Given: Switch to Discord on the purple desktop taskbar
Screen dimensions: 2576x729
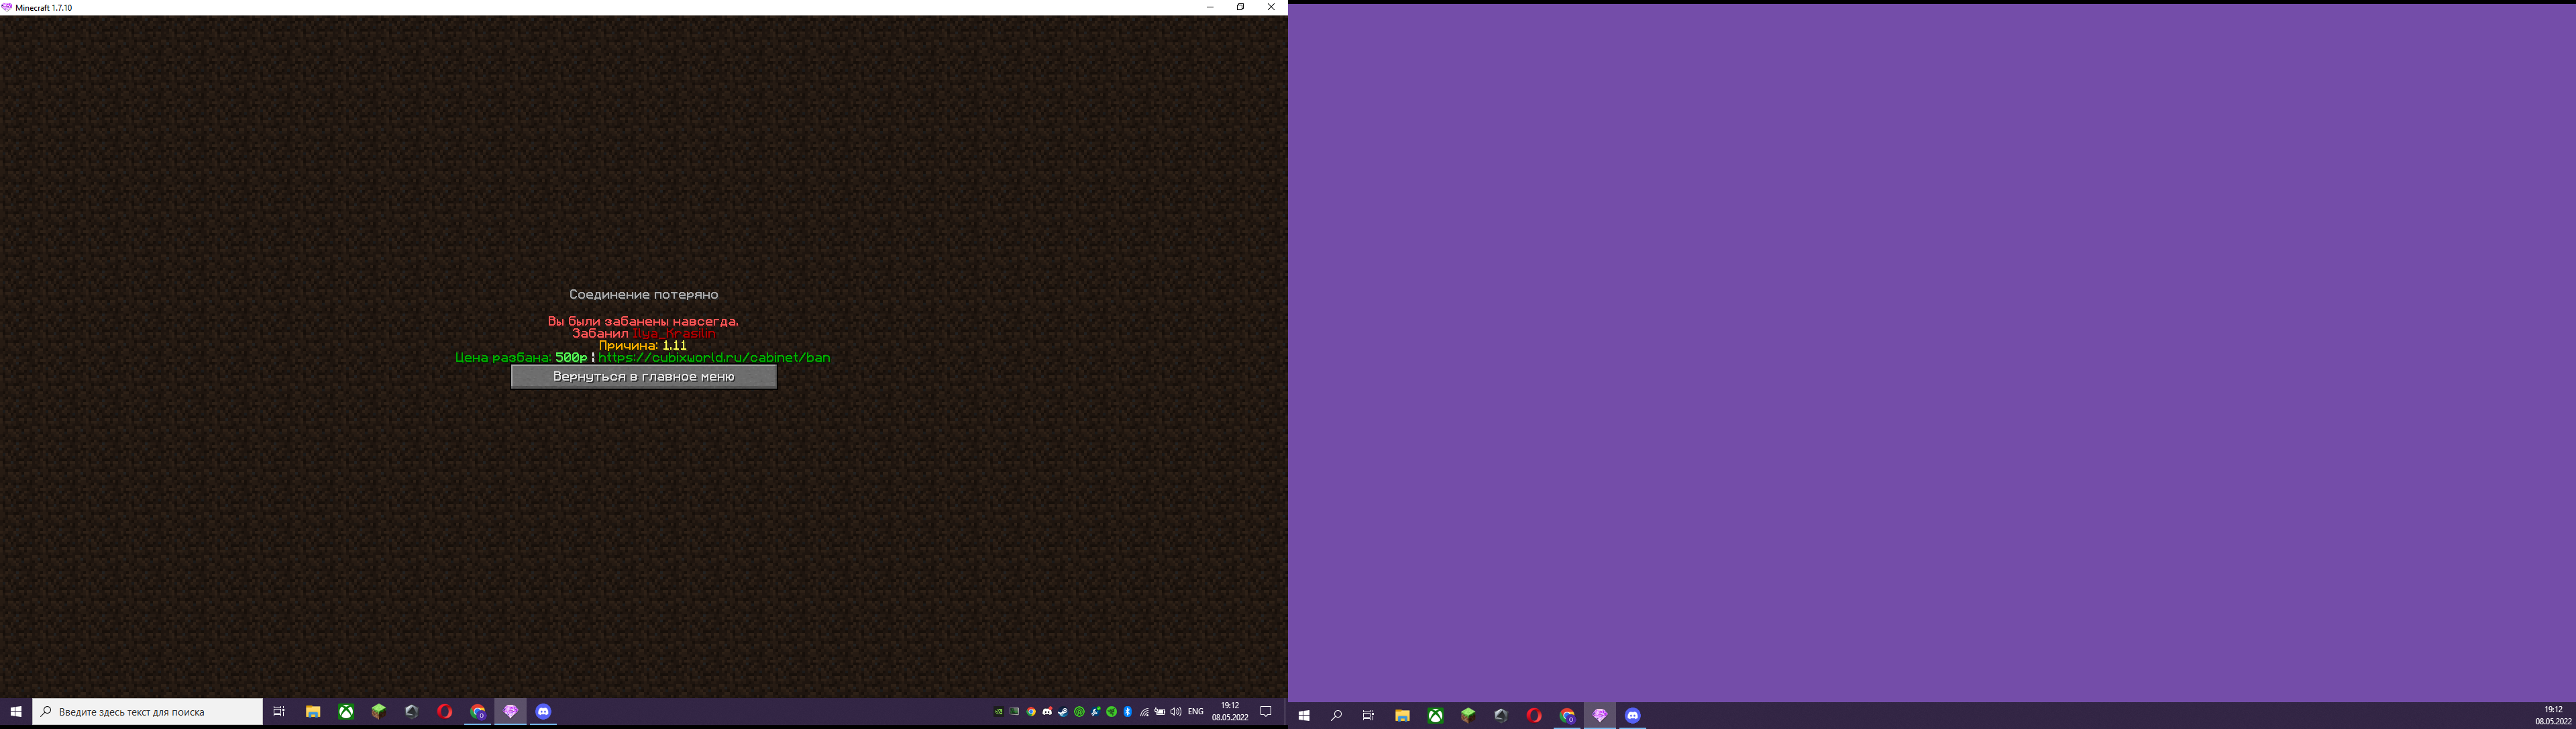Looking at the screenshot, I should point(1633,716).
